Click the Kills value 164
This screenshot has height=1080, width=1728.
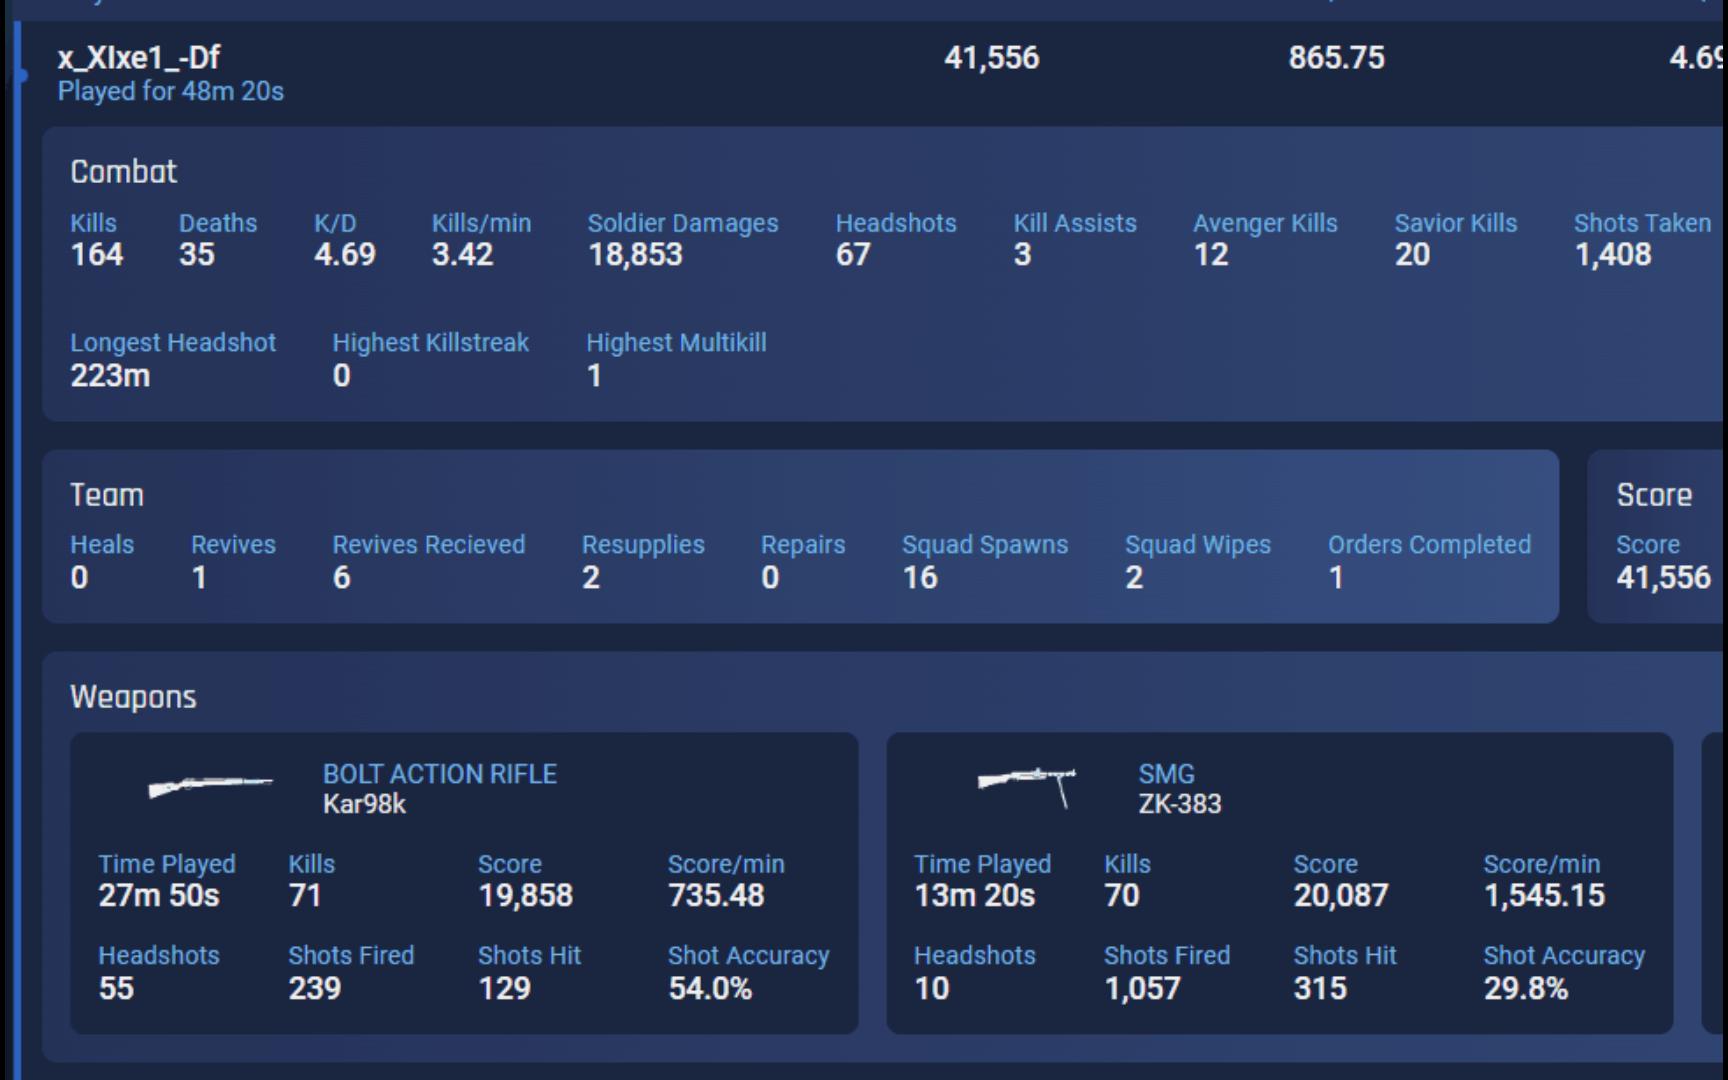(x=97, y=254)
